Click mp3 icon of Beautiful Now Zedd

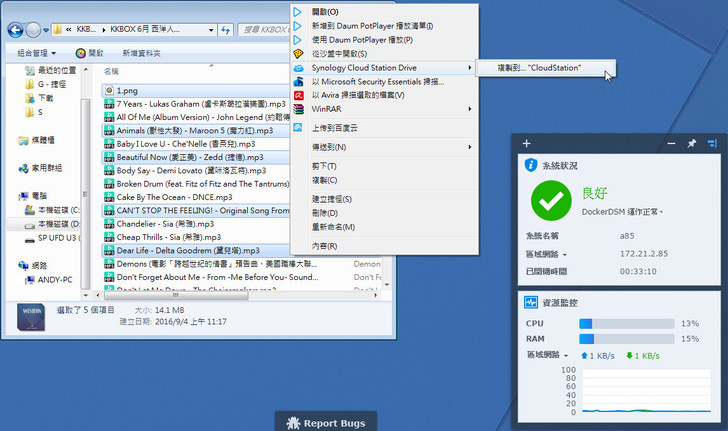[x=109, y=157]
